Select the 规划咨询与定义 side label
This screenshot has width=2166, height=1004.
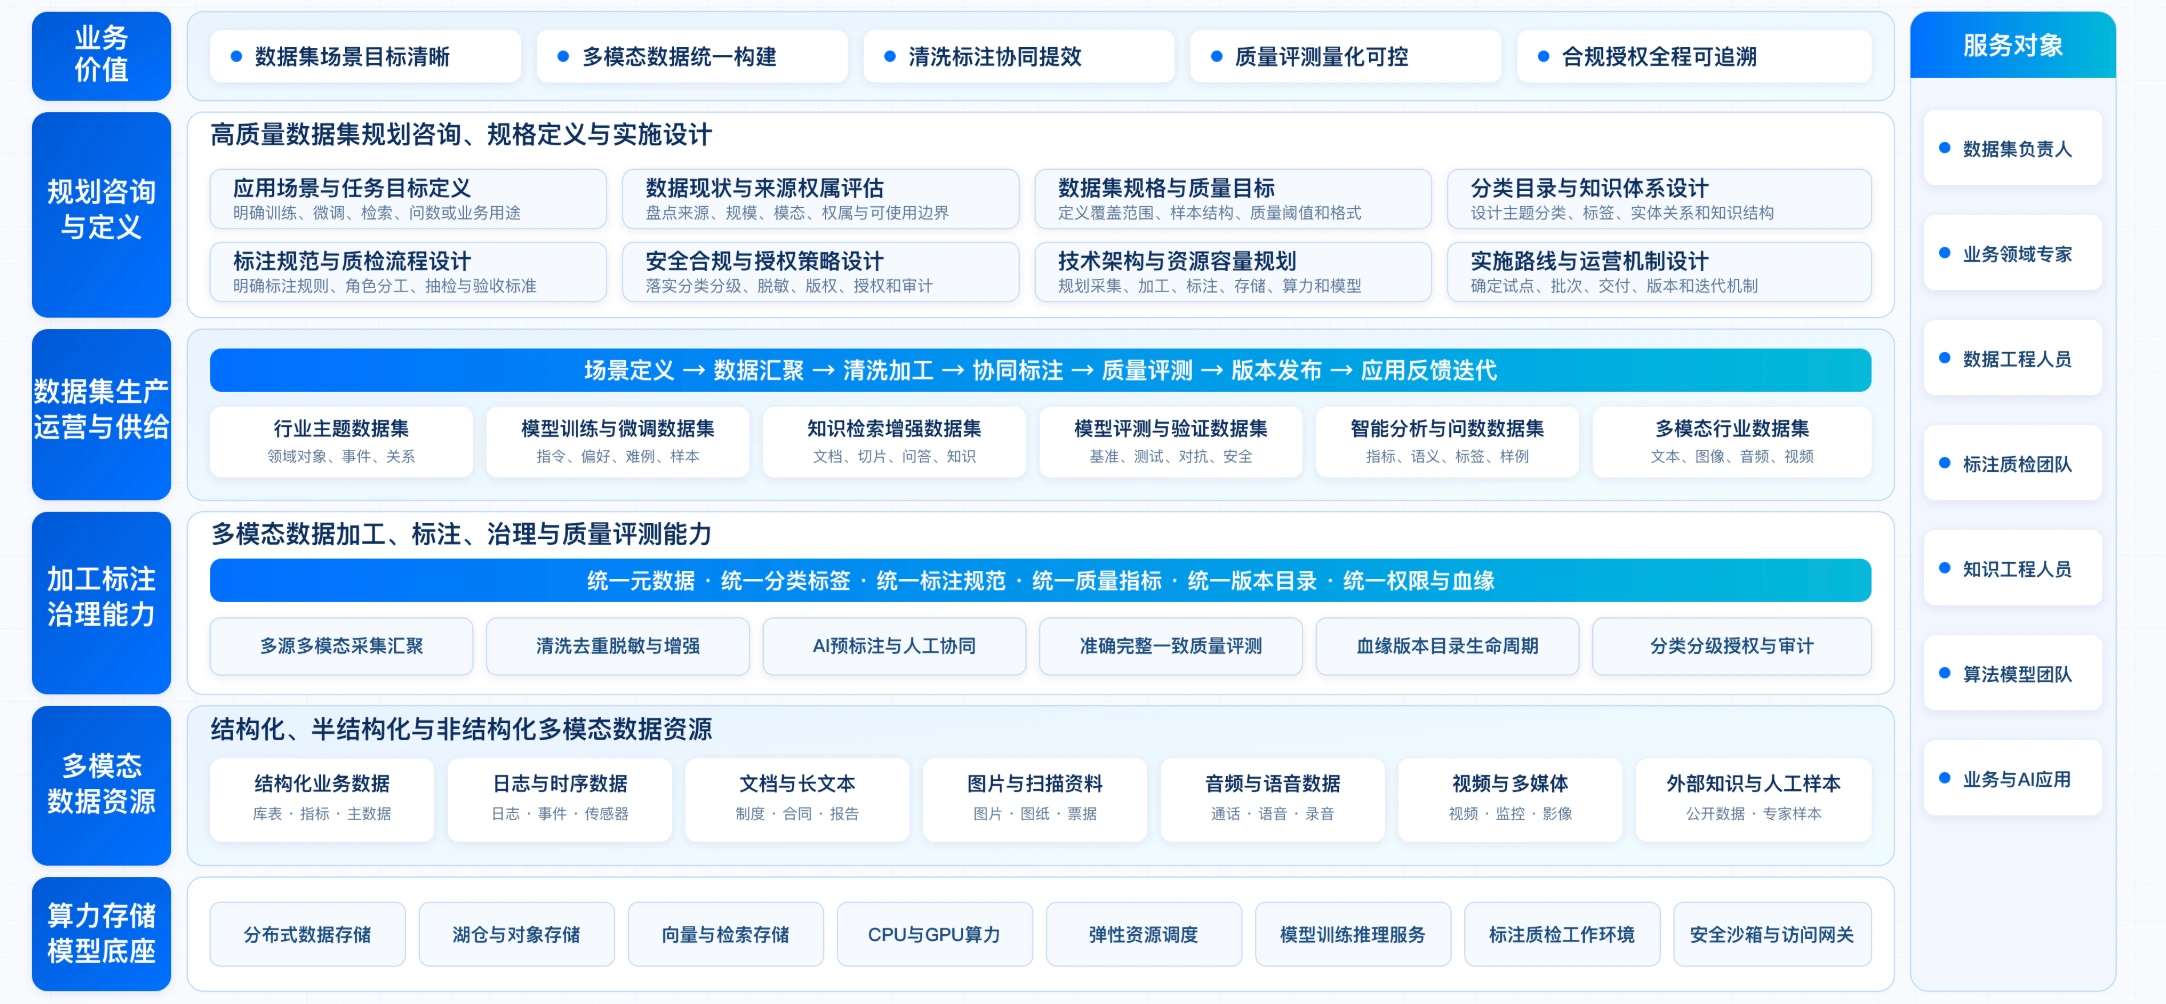point(101,214)
